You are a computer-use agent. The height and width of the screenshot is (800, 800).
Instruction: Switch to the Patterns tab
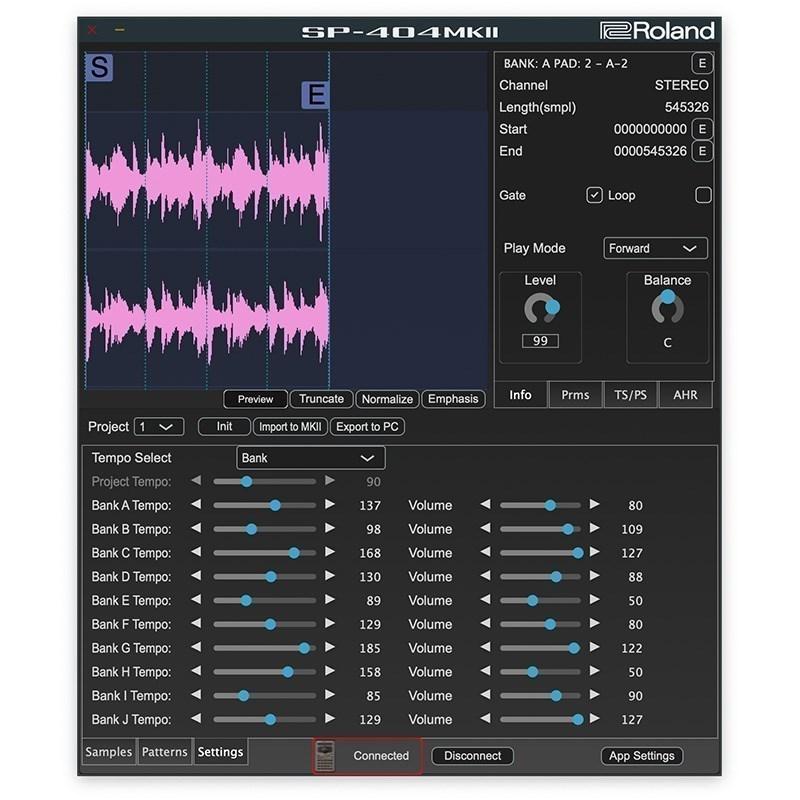pos(164,752)
